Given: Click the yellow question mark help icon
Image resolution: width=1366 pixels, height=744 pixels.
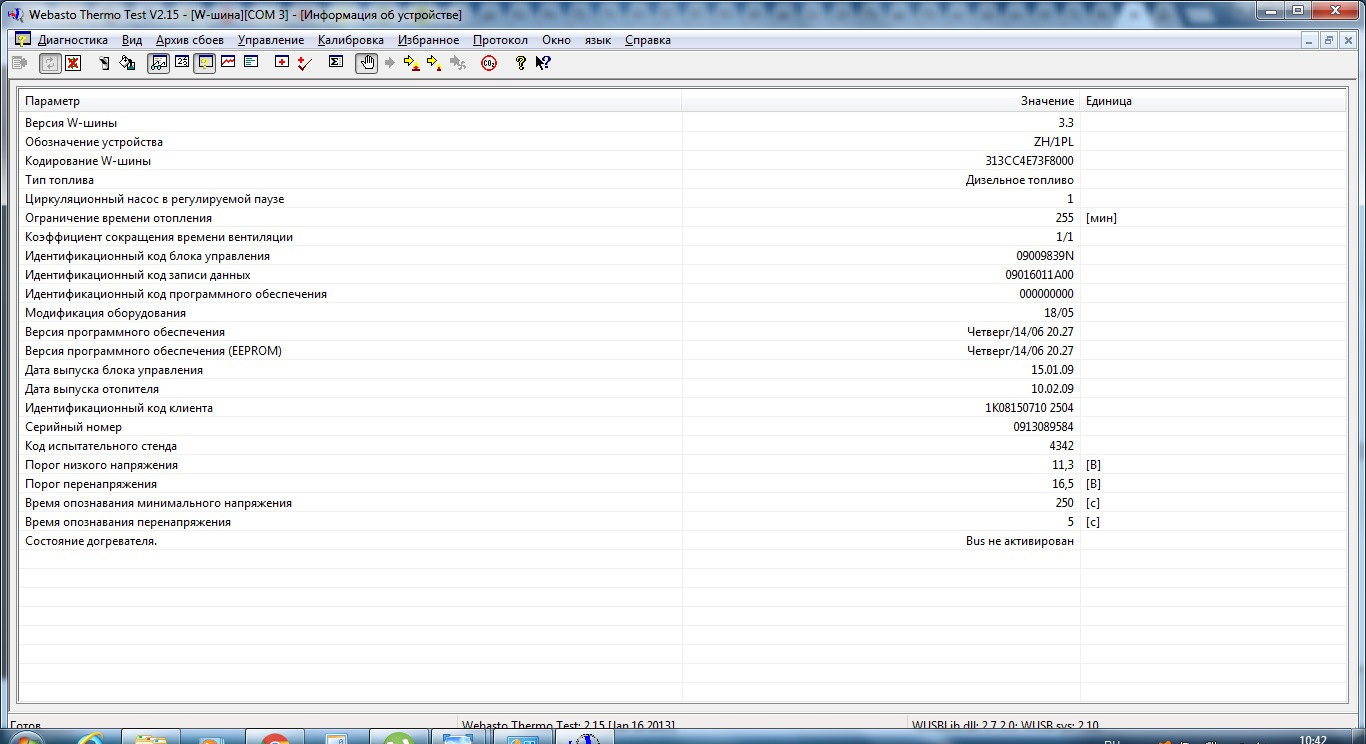Looking at the screenshot, I should click(x=520, y=63).
